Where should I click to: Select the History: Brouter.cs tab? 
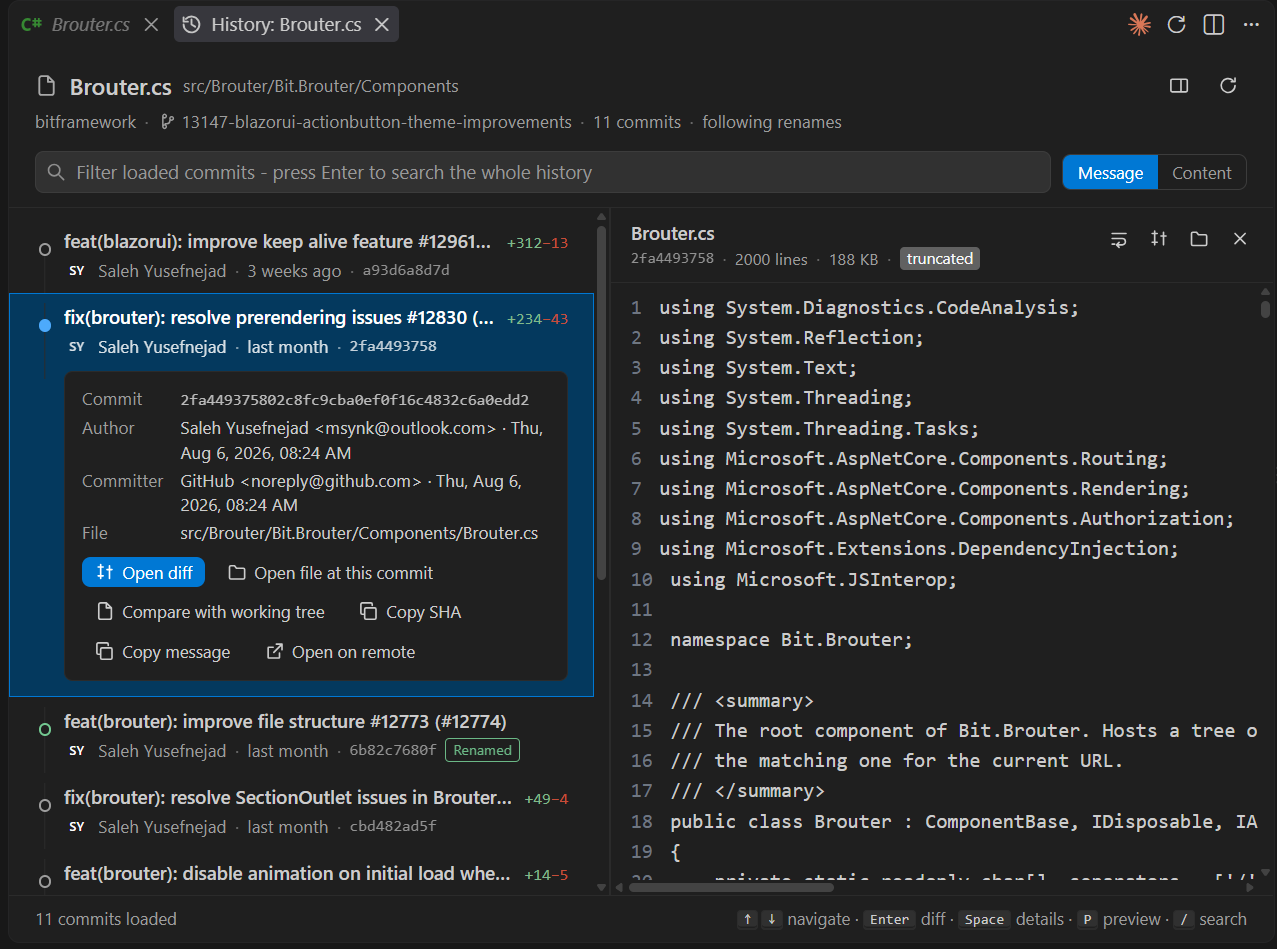[286, 25]
